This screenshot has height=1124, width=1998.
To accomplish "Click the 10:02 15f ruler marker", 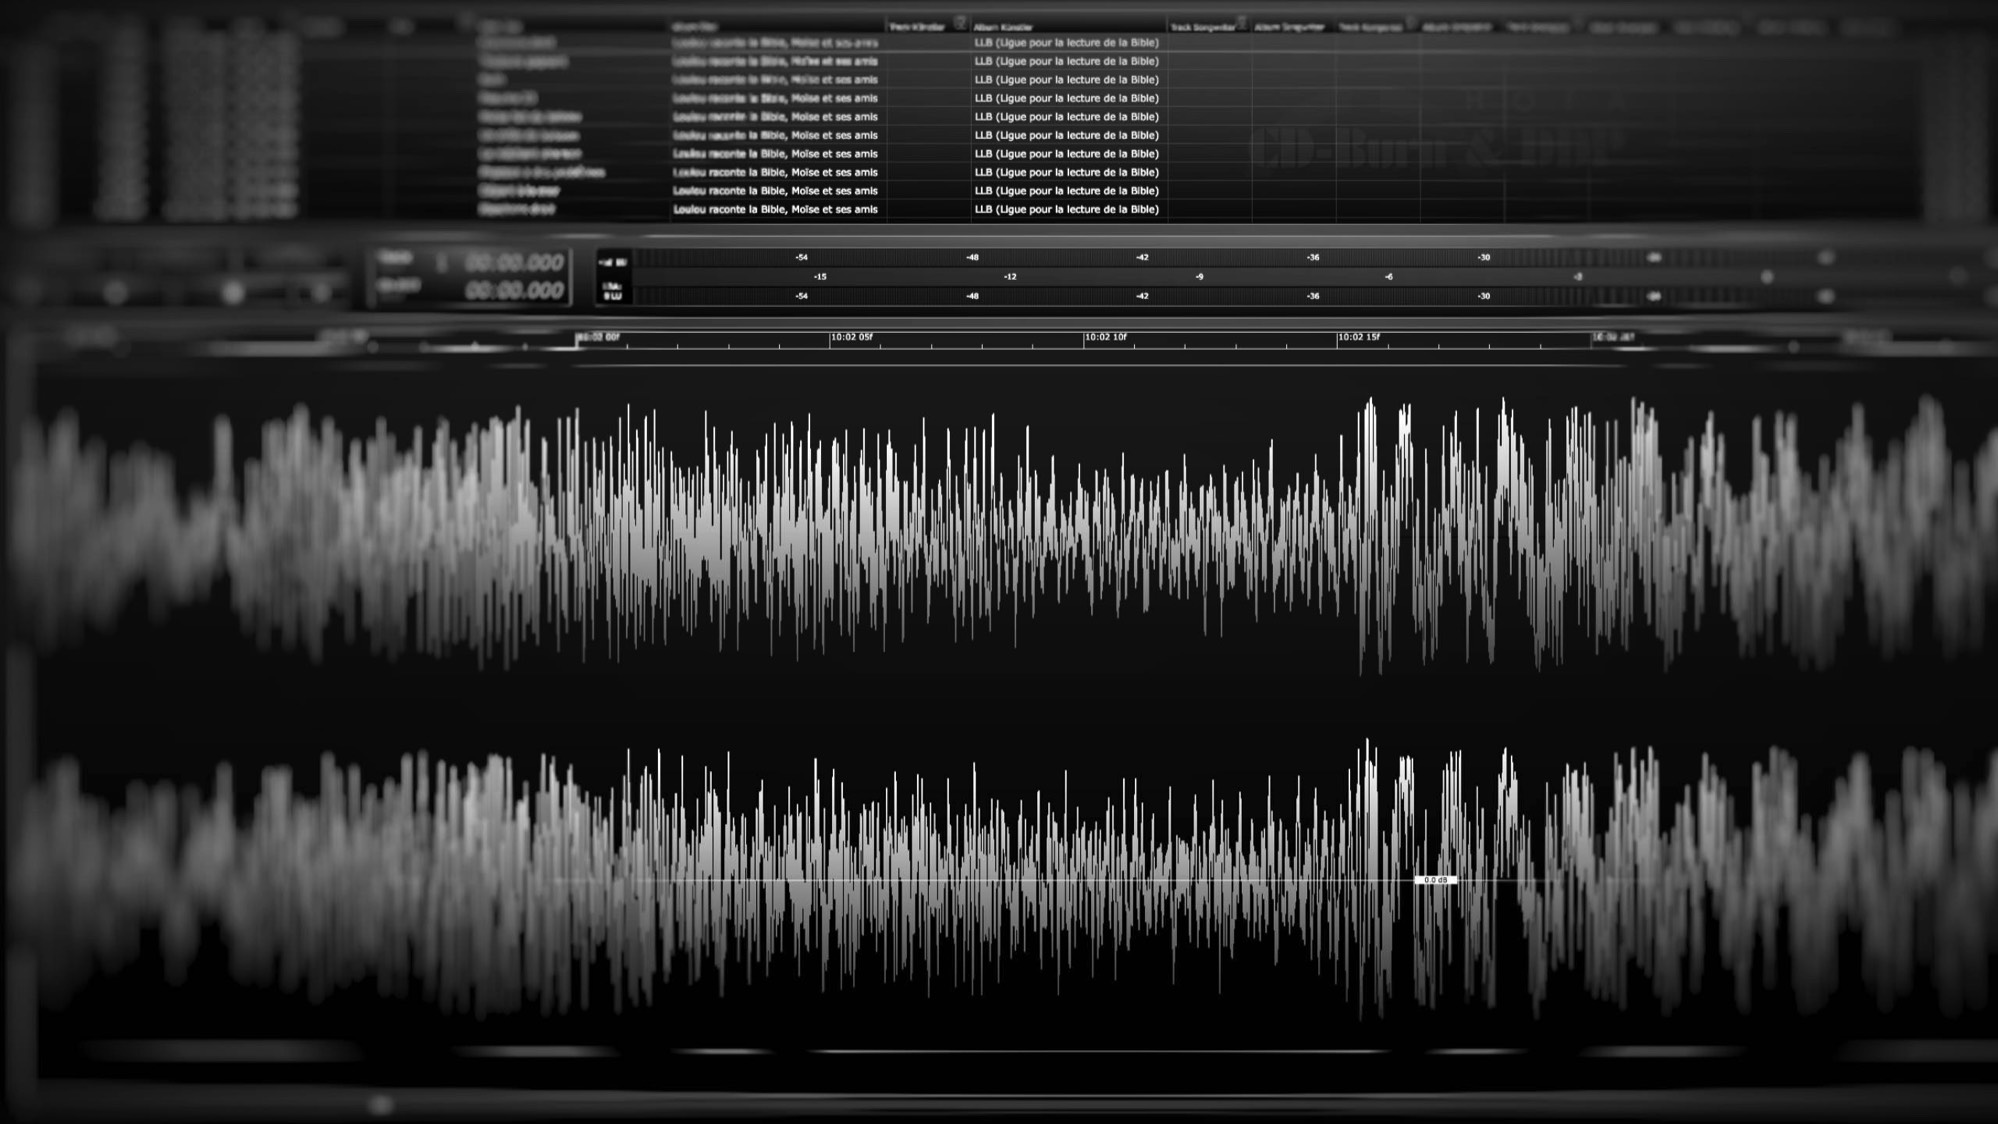I will click(1358, 338).
